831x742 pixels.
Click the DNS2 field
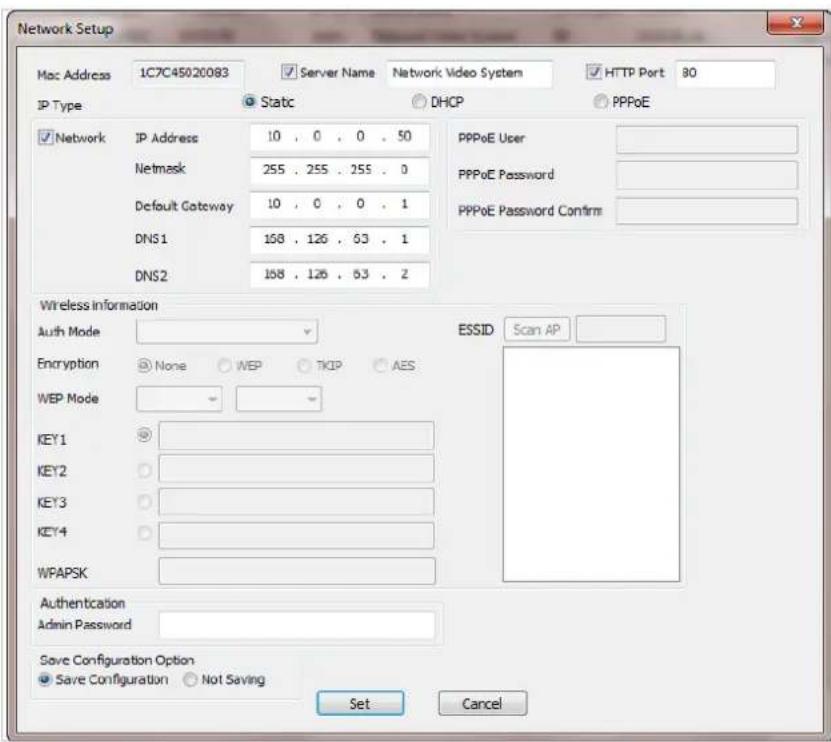click(x=340, y=275)
